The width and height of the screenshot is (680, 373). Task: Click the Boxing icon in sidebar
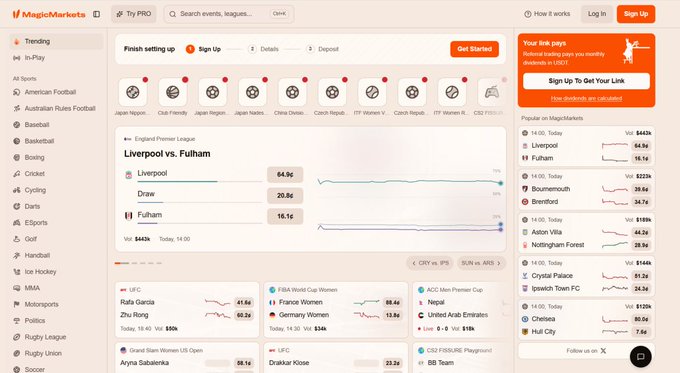tap(16, 157)
